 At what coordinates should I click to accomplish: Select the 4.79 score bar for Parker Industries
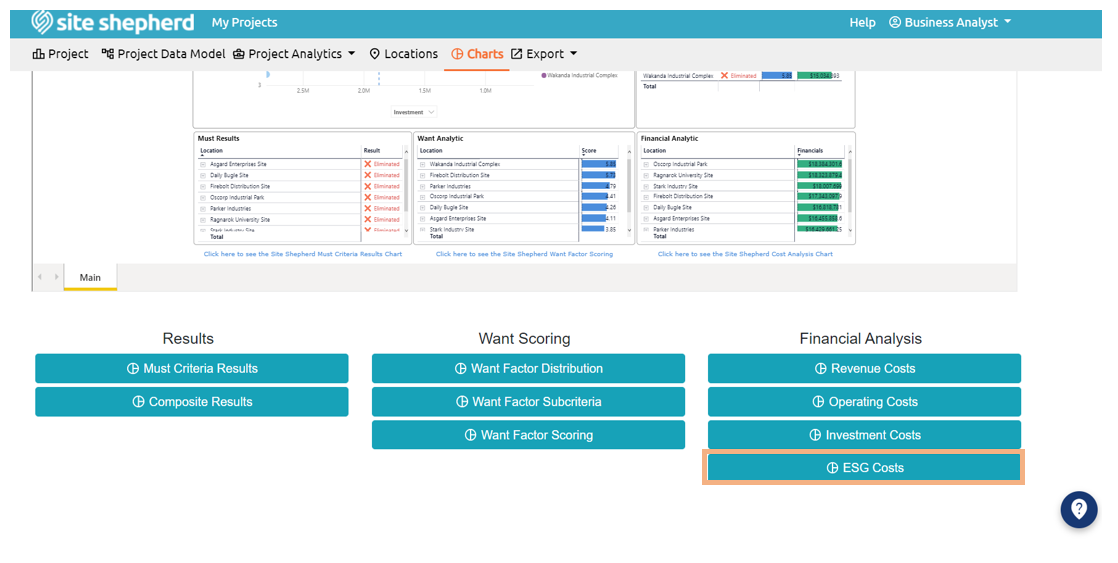click(x=598, y=186)
